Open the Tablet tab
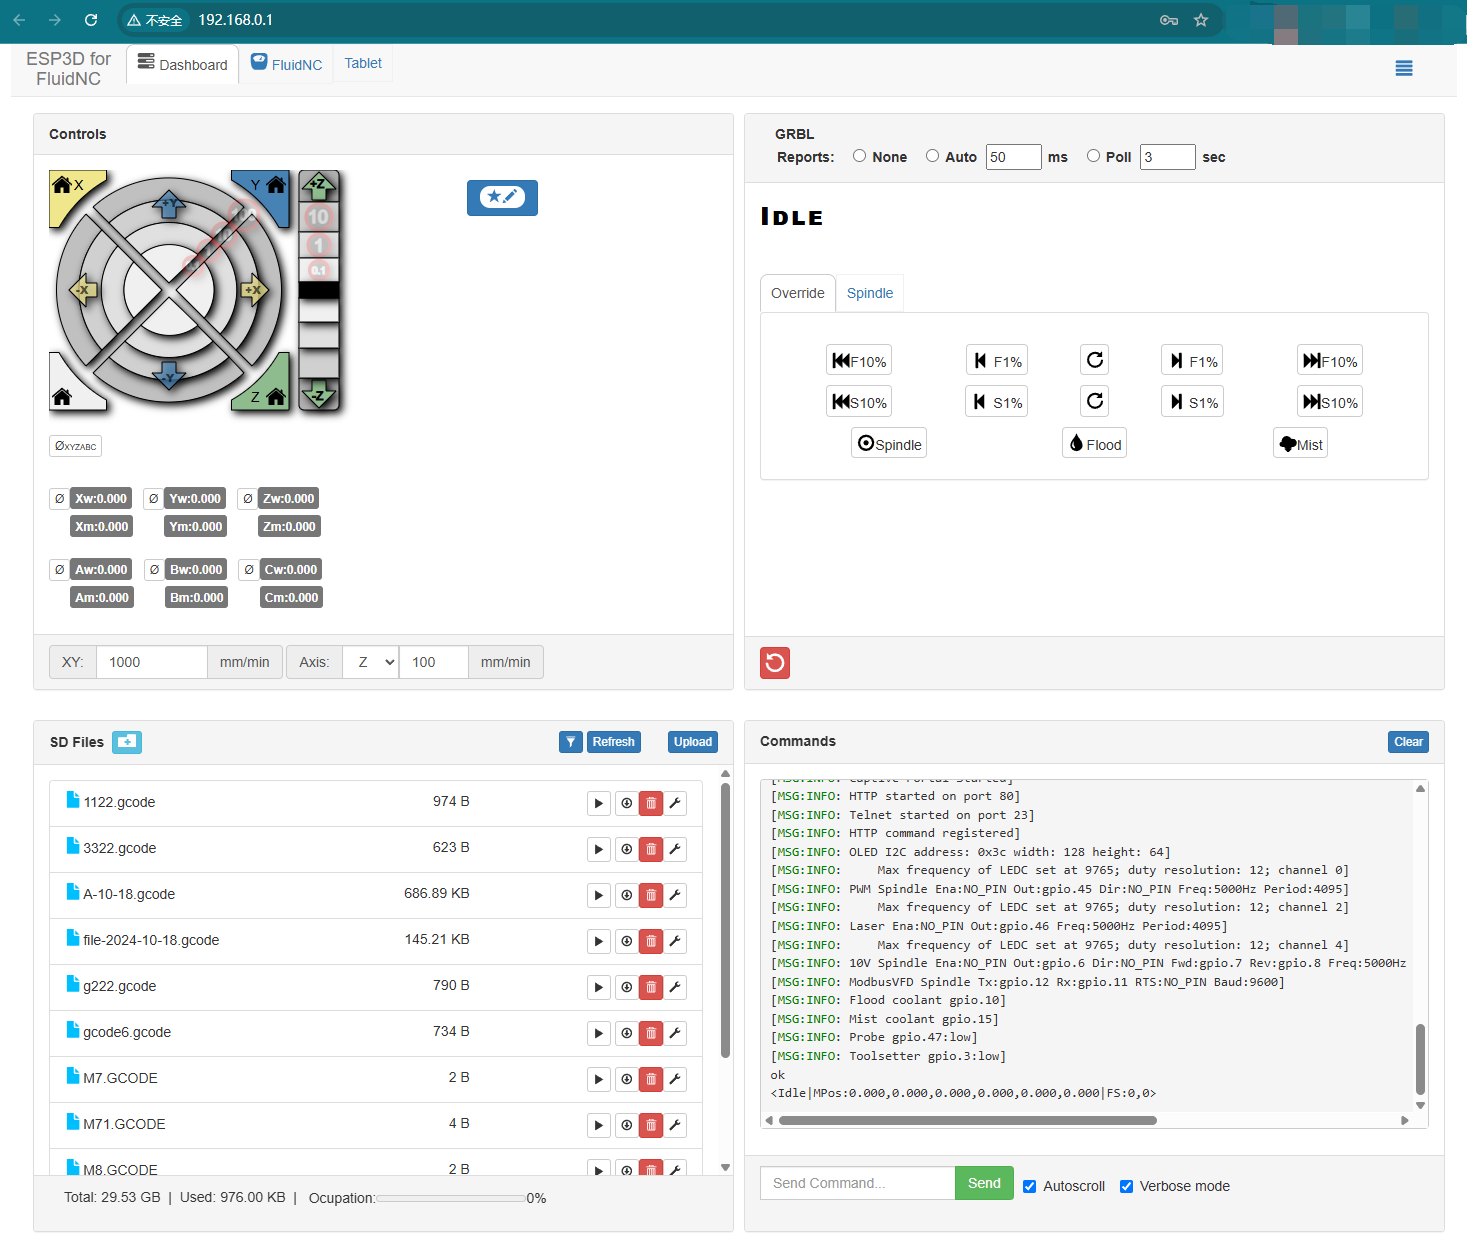The height and width of the screenshot is (1242, 1467). (x=363, y=63)
